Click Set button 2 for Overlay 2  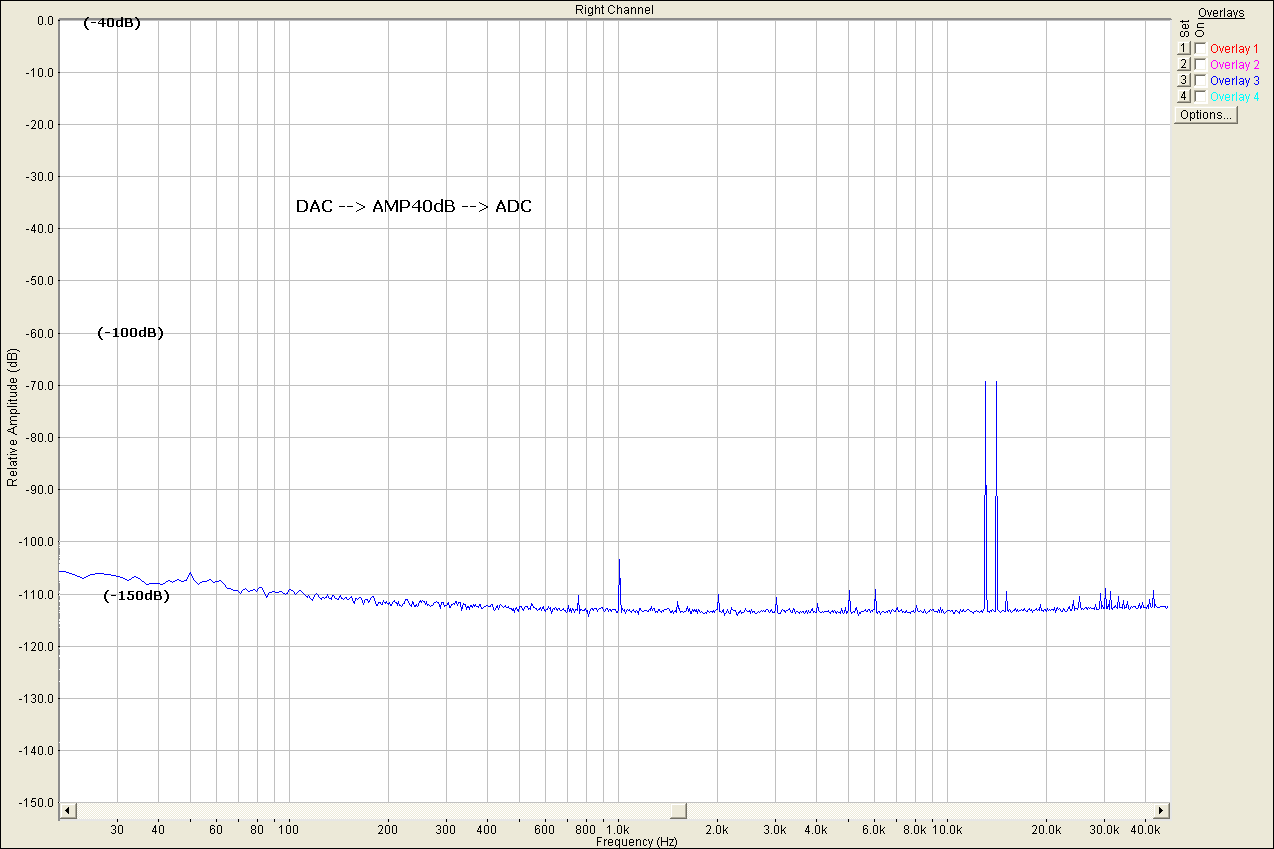pos(1183,64)
